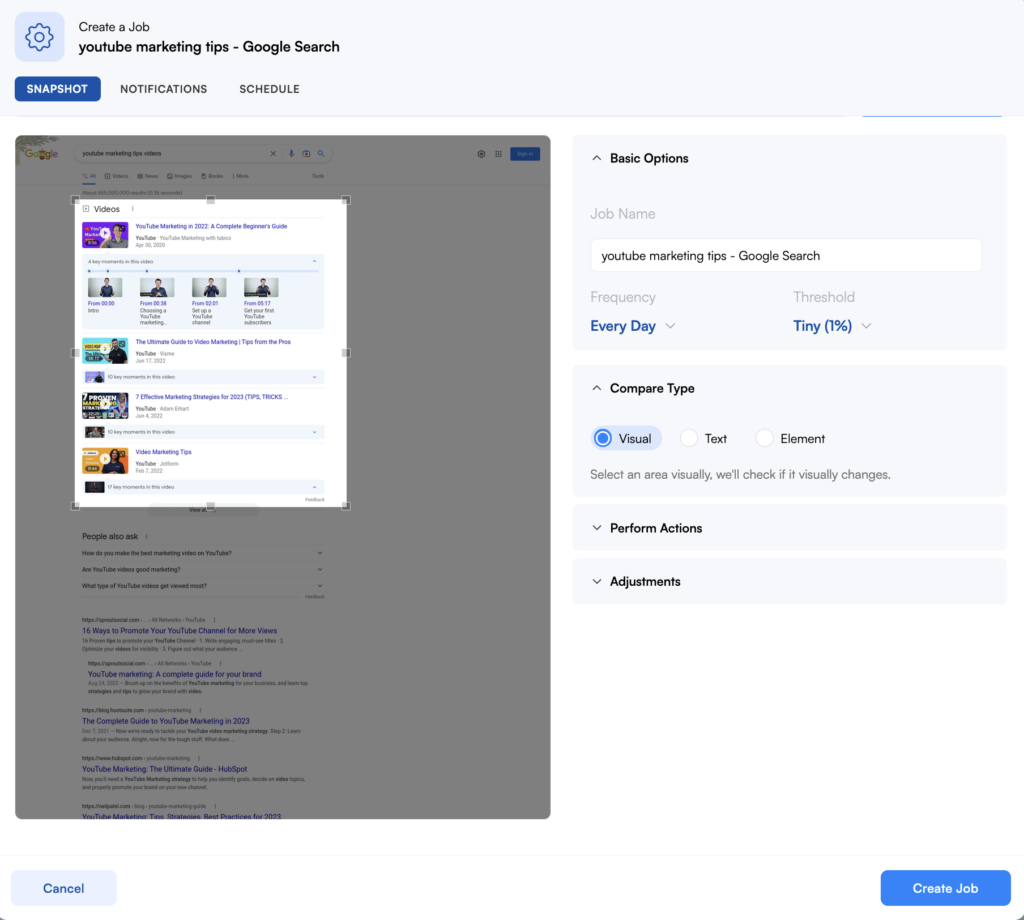This screenshot has width=1024, height=920.
Task: Click the Google apps grid icon in snapshot
Action: point(497,154)
